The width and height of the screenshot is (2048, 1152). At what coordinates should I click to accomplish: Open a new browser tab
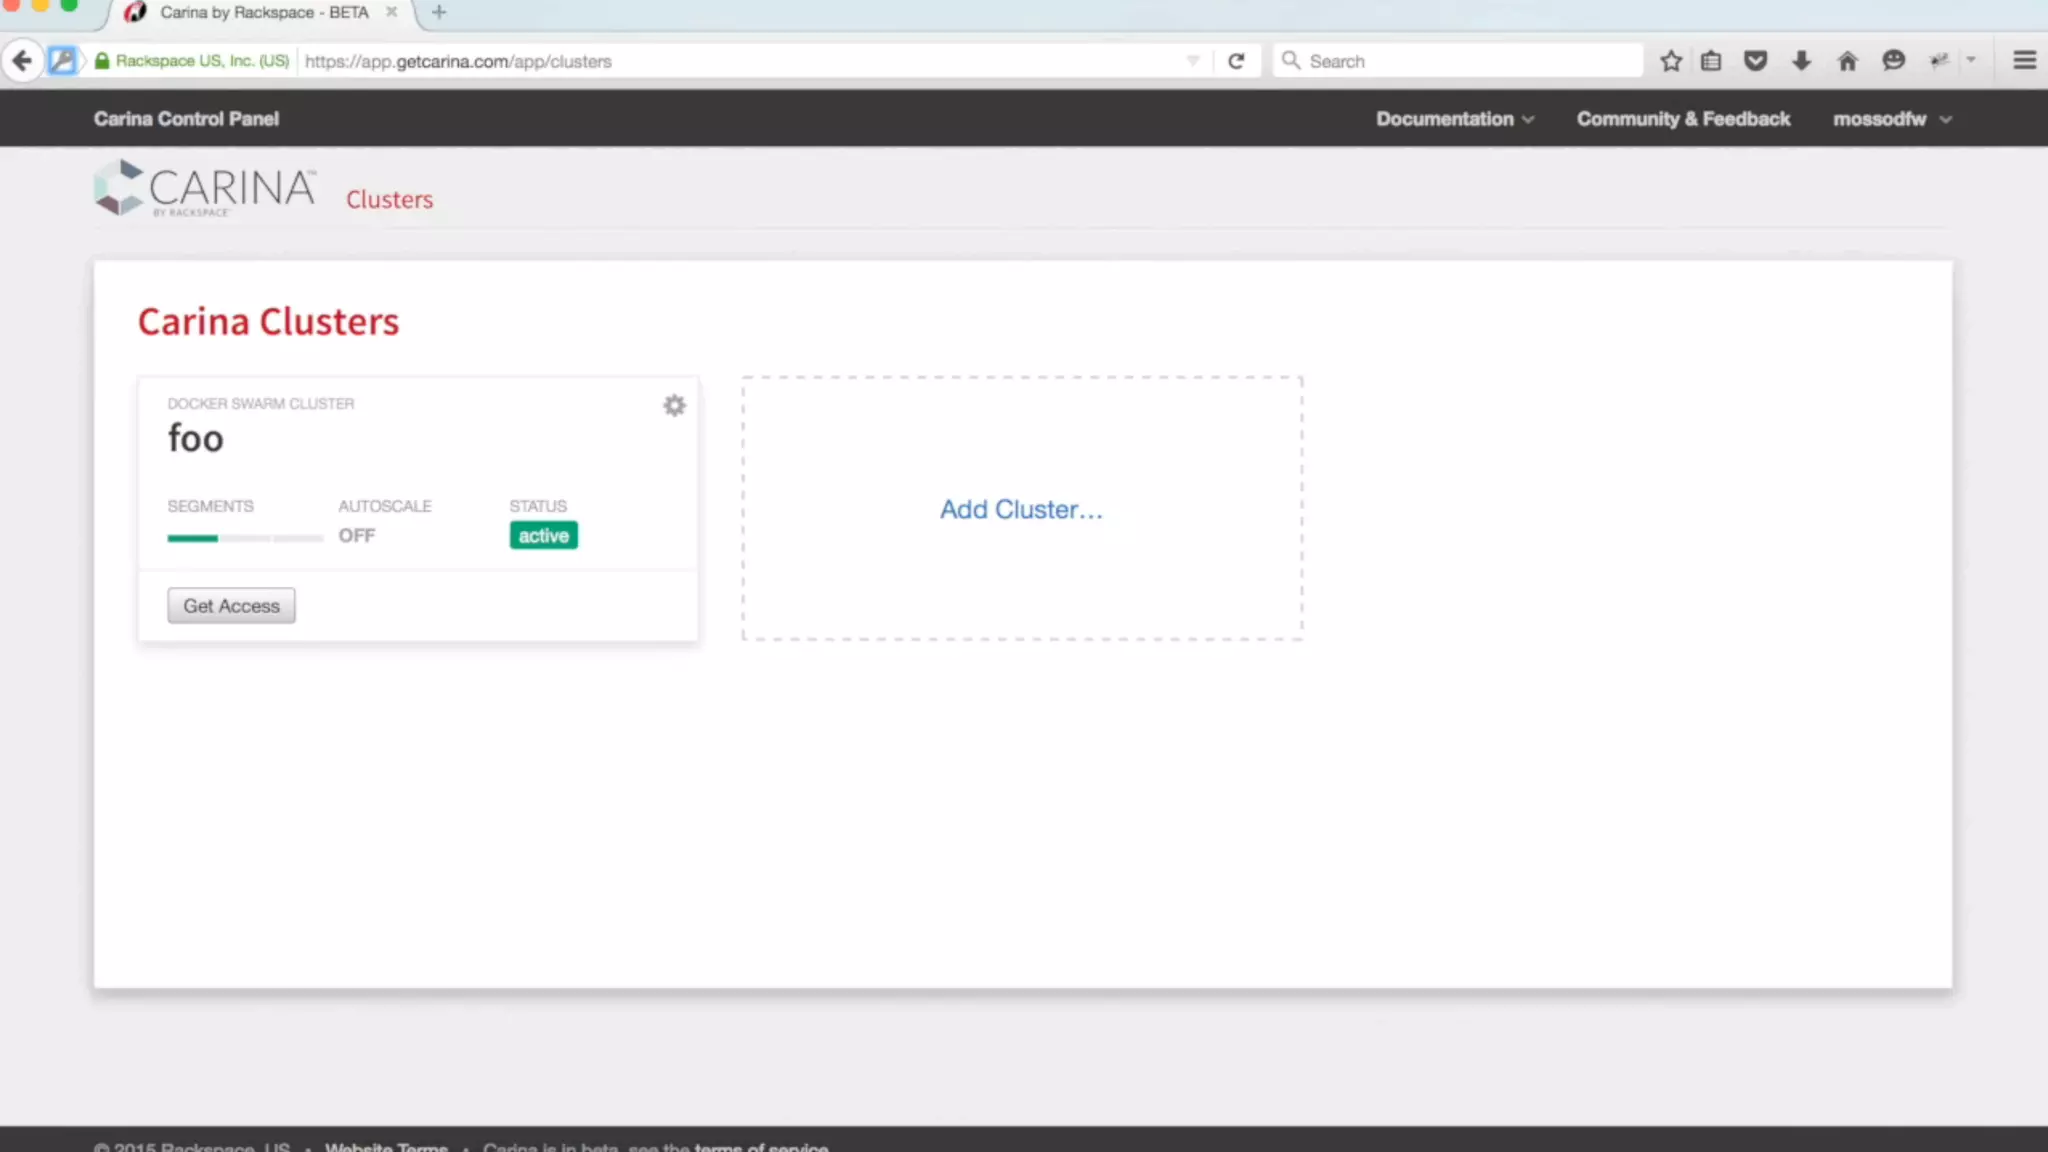pos(439,12)
